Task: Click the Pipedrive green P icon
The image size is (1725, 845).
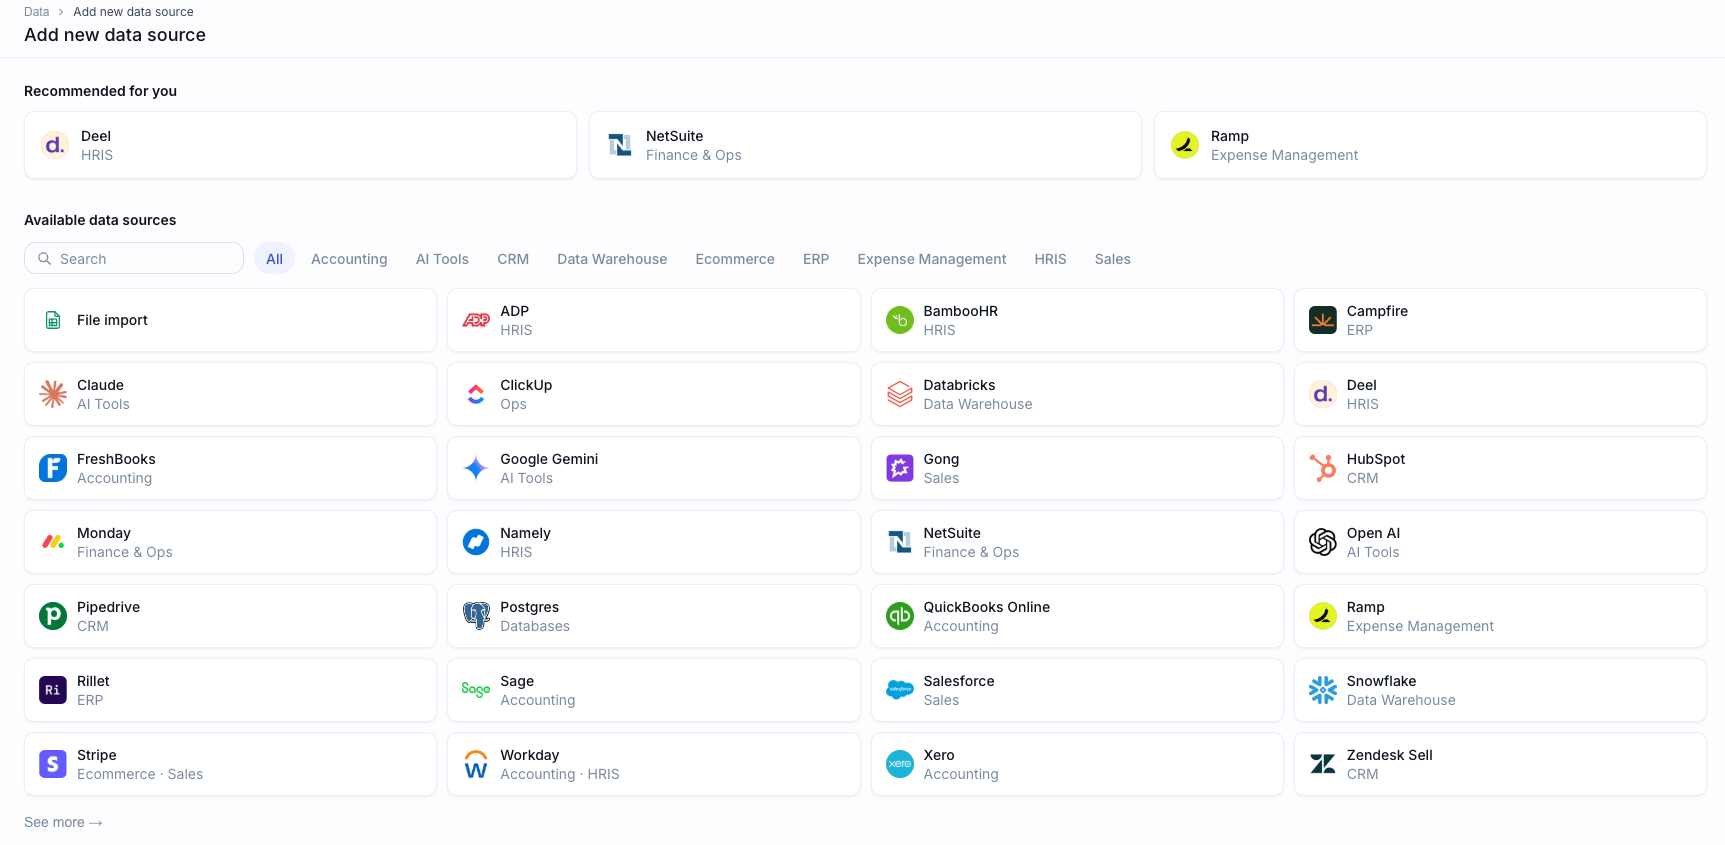Action: pyautogui.click(x=53, y=616)
